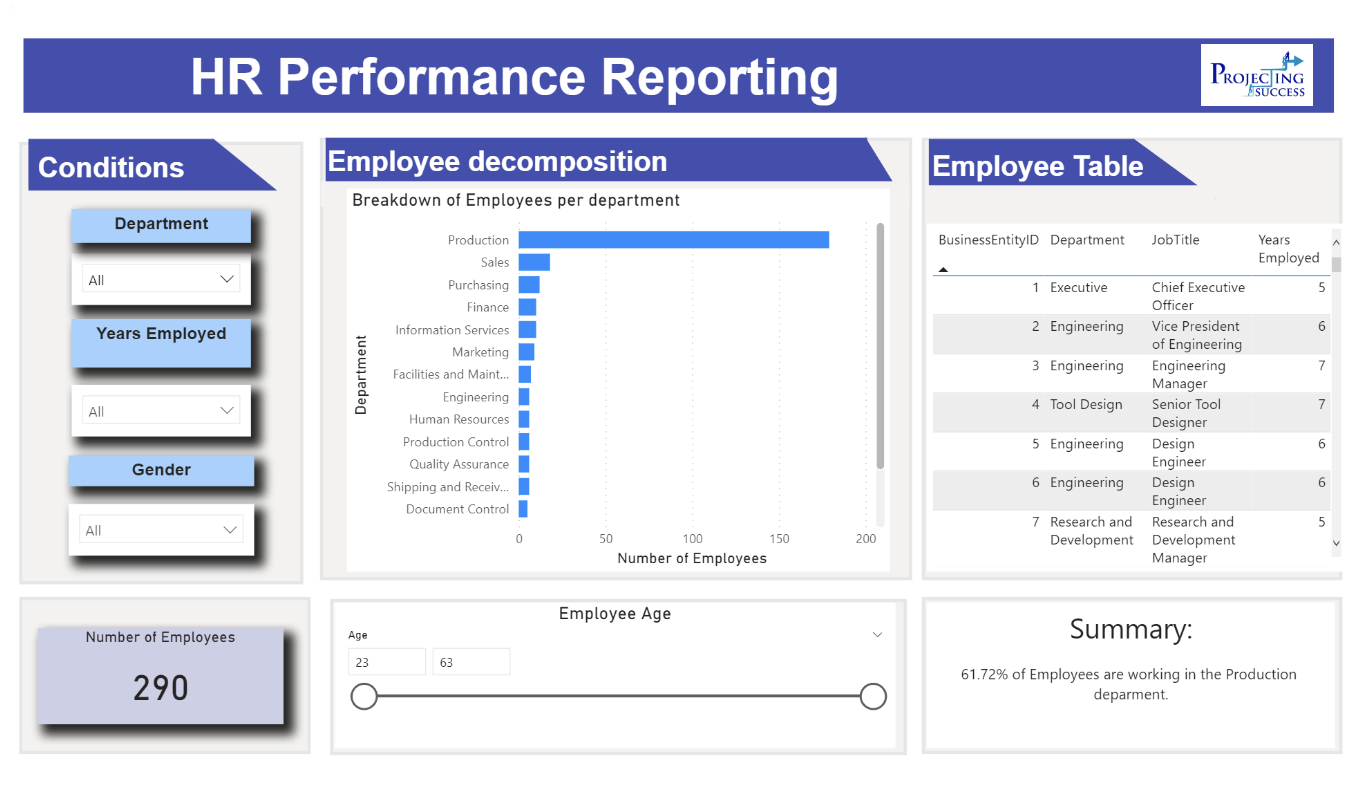The width and height of the screenshot is (1360, 787).
Task: Click the 'HR Performance Reporting' title
Action: [514, 77]
